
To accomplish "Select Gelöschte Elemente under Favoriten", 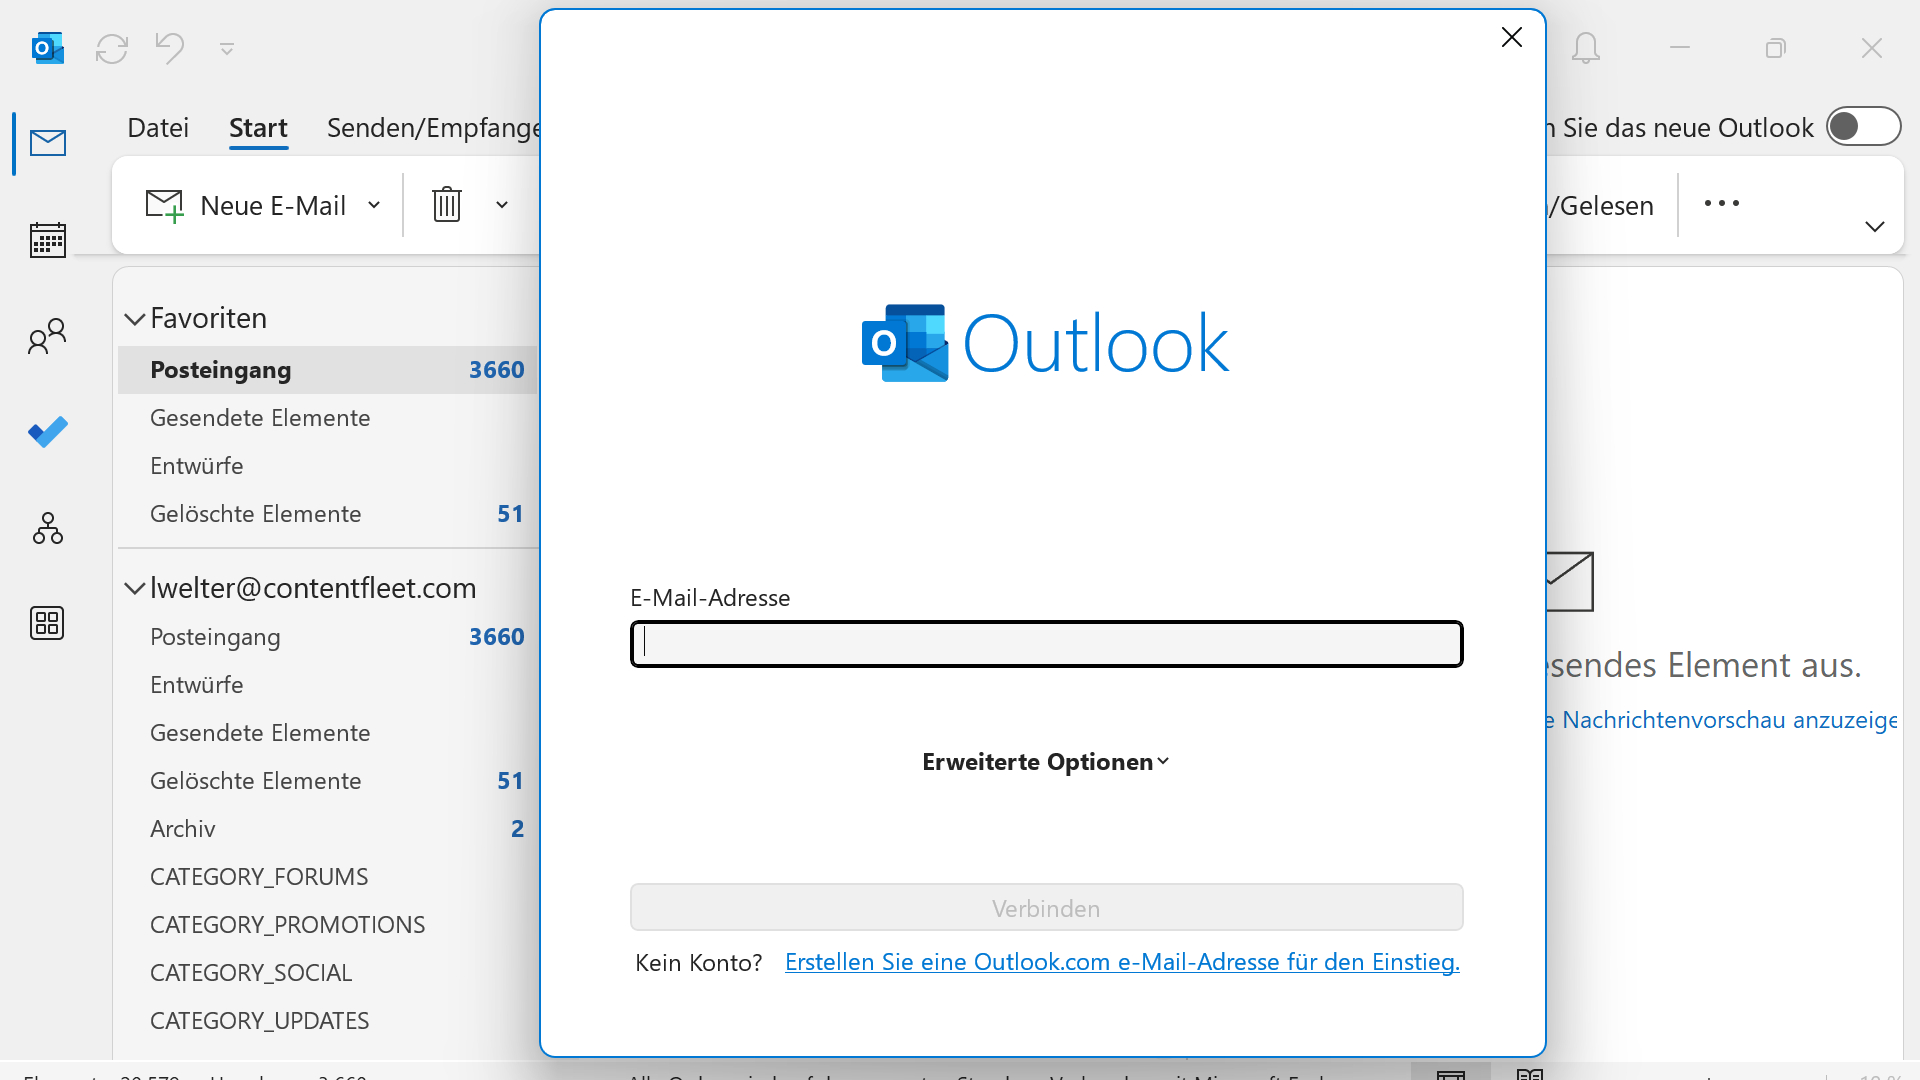I will pos(328,514).
